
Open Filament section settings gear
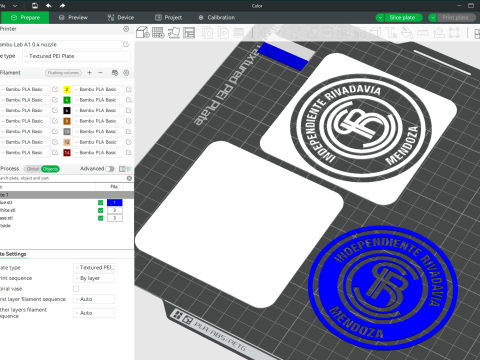click(126, 73)
